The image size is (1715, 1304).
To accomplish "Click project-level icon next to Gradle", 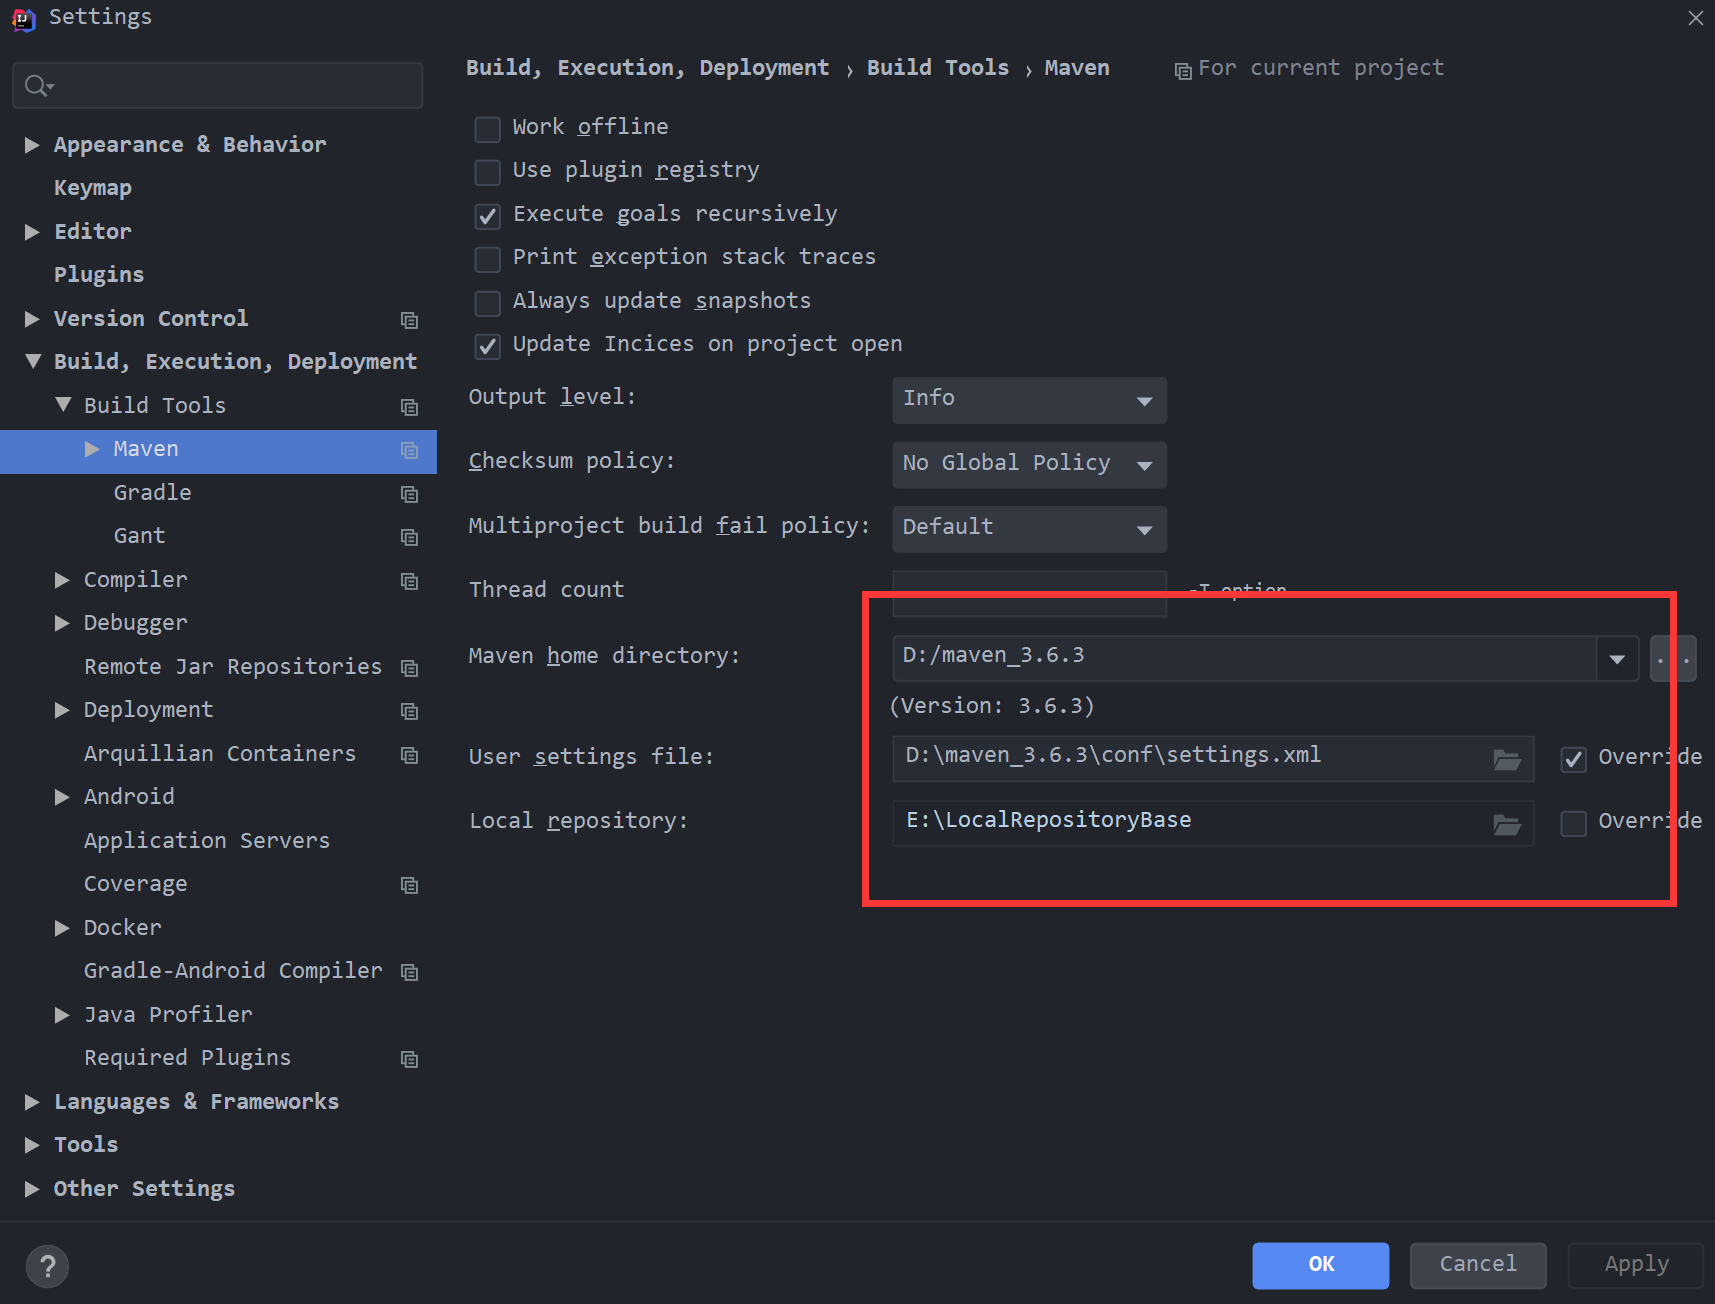I will [x=409, y=494].
